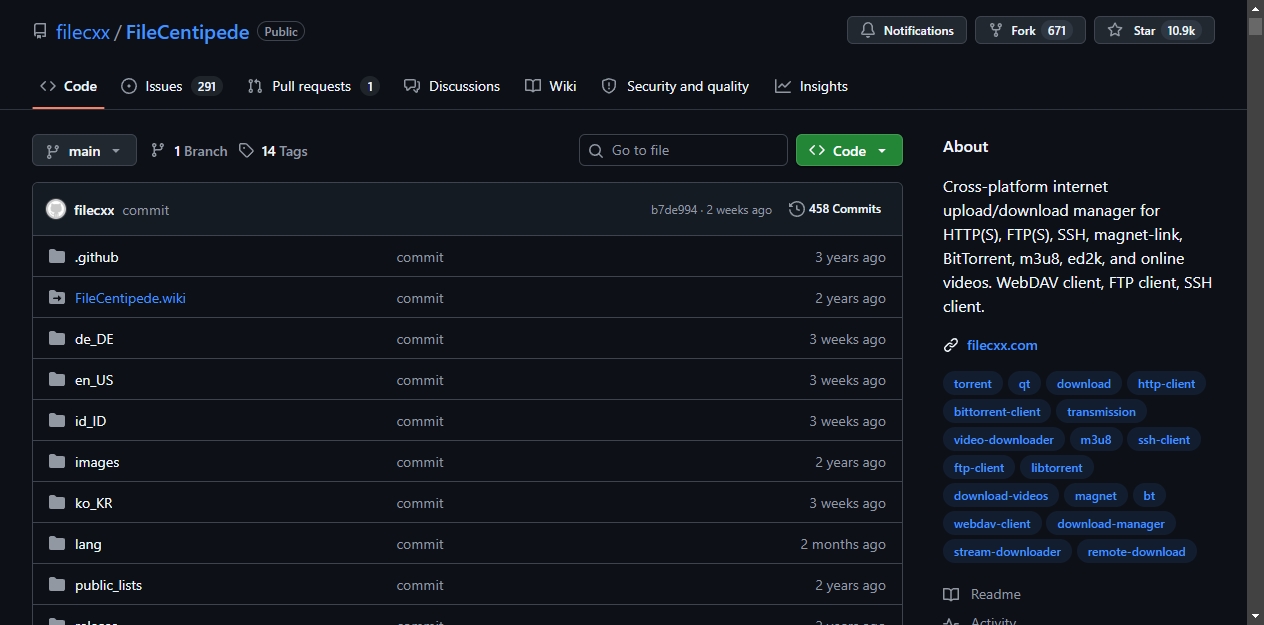Screen dimensions: 1264x625
Task: Click the page vertical scrollbar thumb
Action: [x=1255, y=27]
